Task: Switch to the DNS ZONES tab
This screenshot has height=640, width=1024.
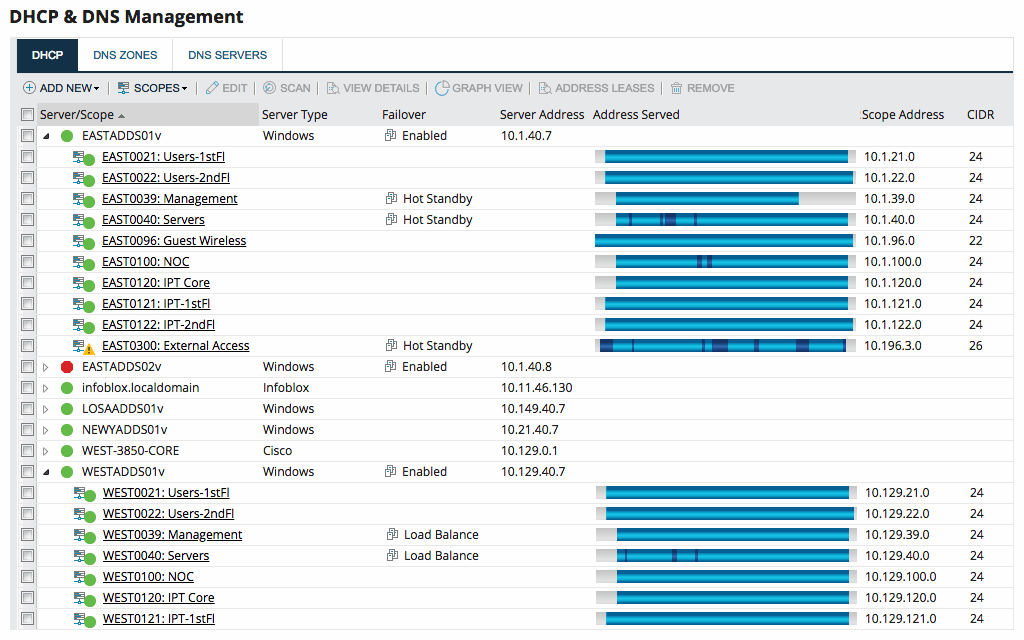Action: tap(125, 55)
